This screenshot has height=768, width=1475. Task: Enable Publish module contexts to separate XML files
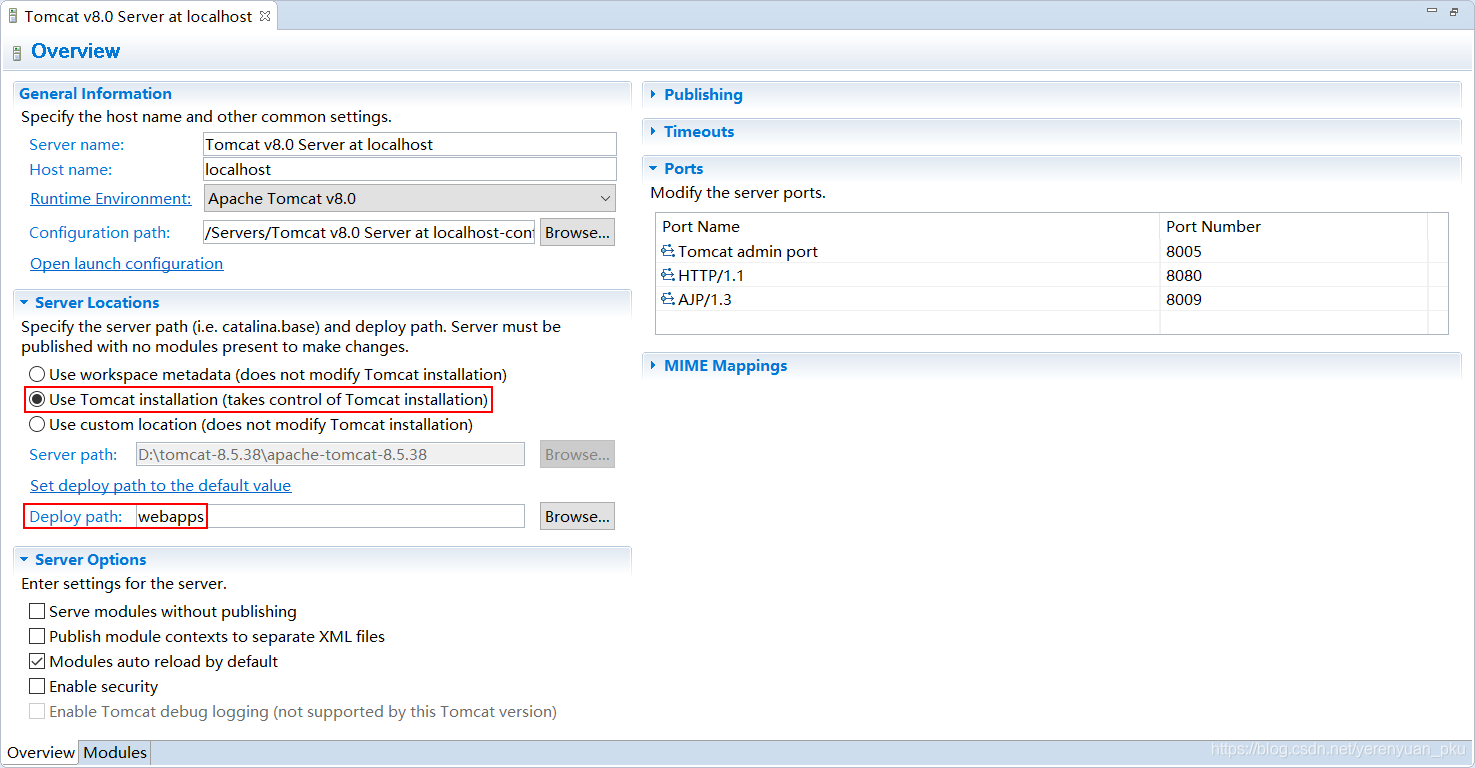coord(37,636)
